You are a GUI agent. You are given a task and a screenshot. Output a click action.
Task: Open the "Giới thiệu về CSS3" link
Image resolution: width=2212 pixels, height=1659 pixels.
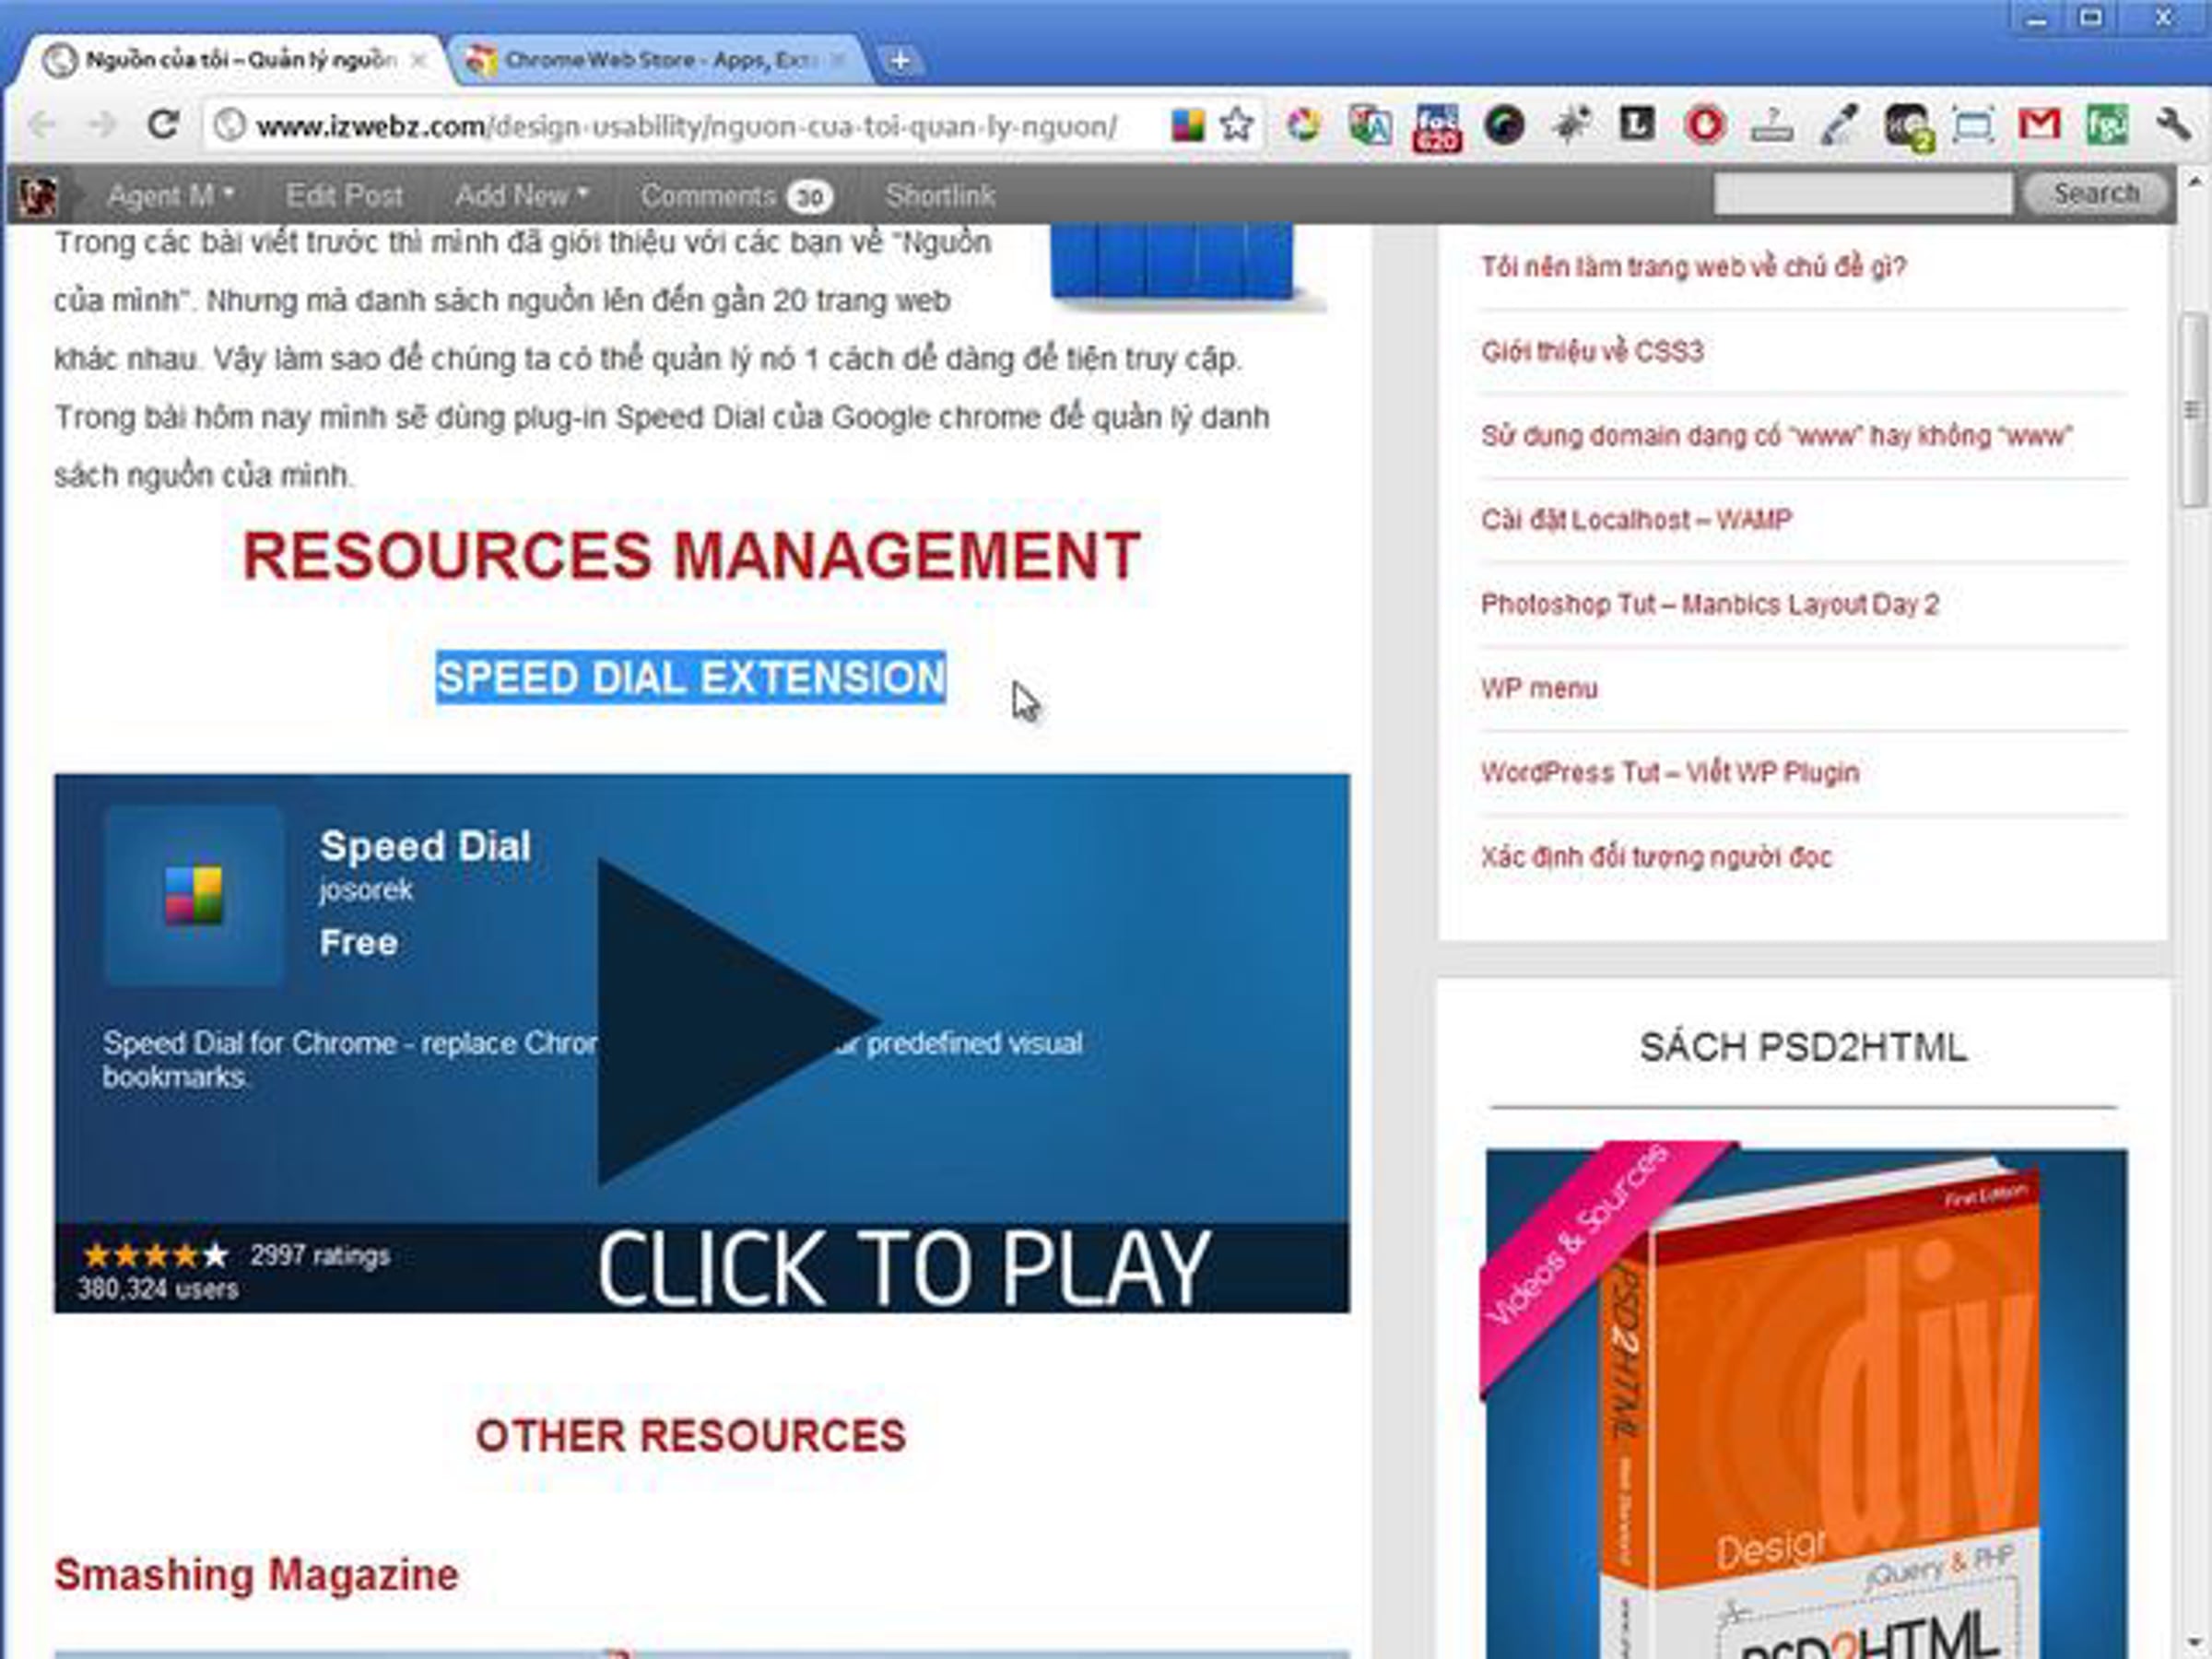pos(1592,351)
